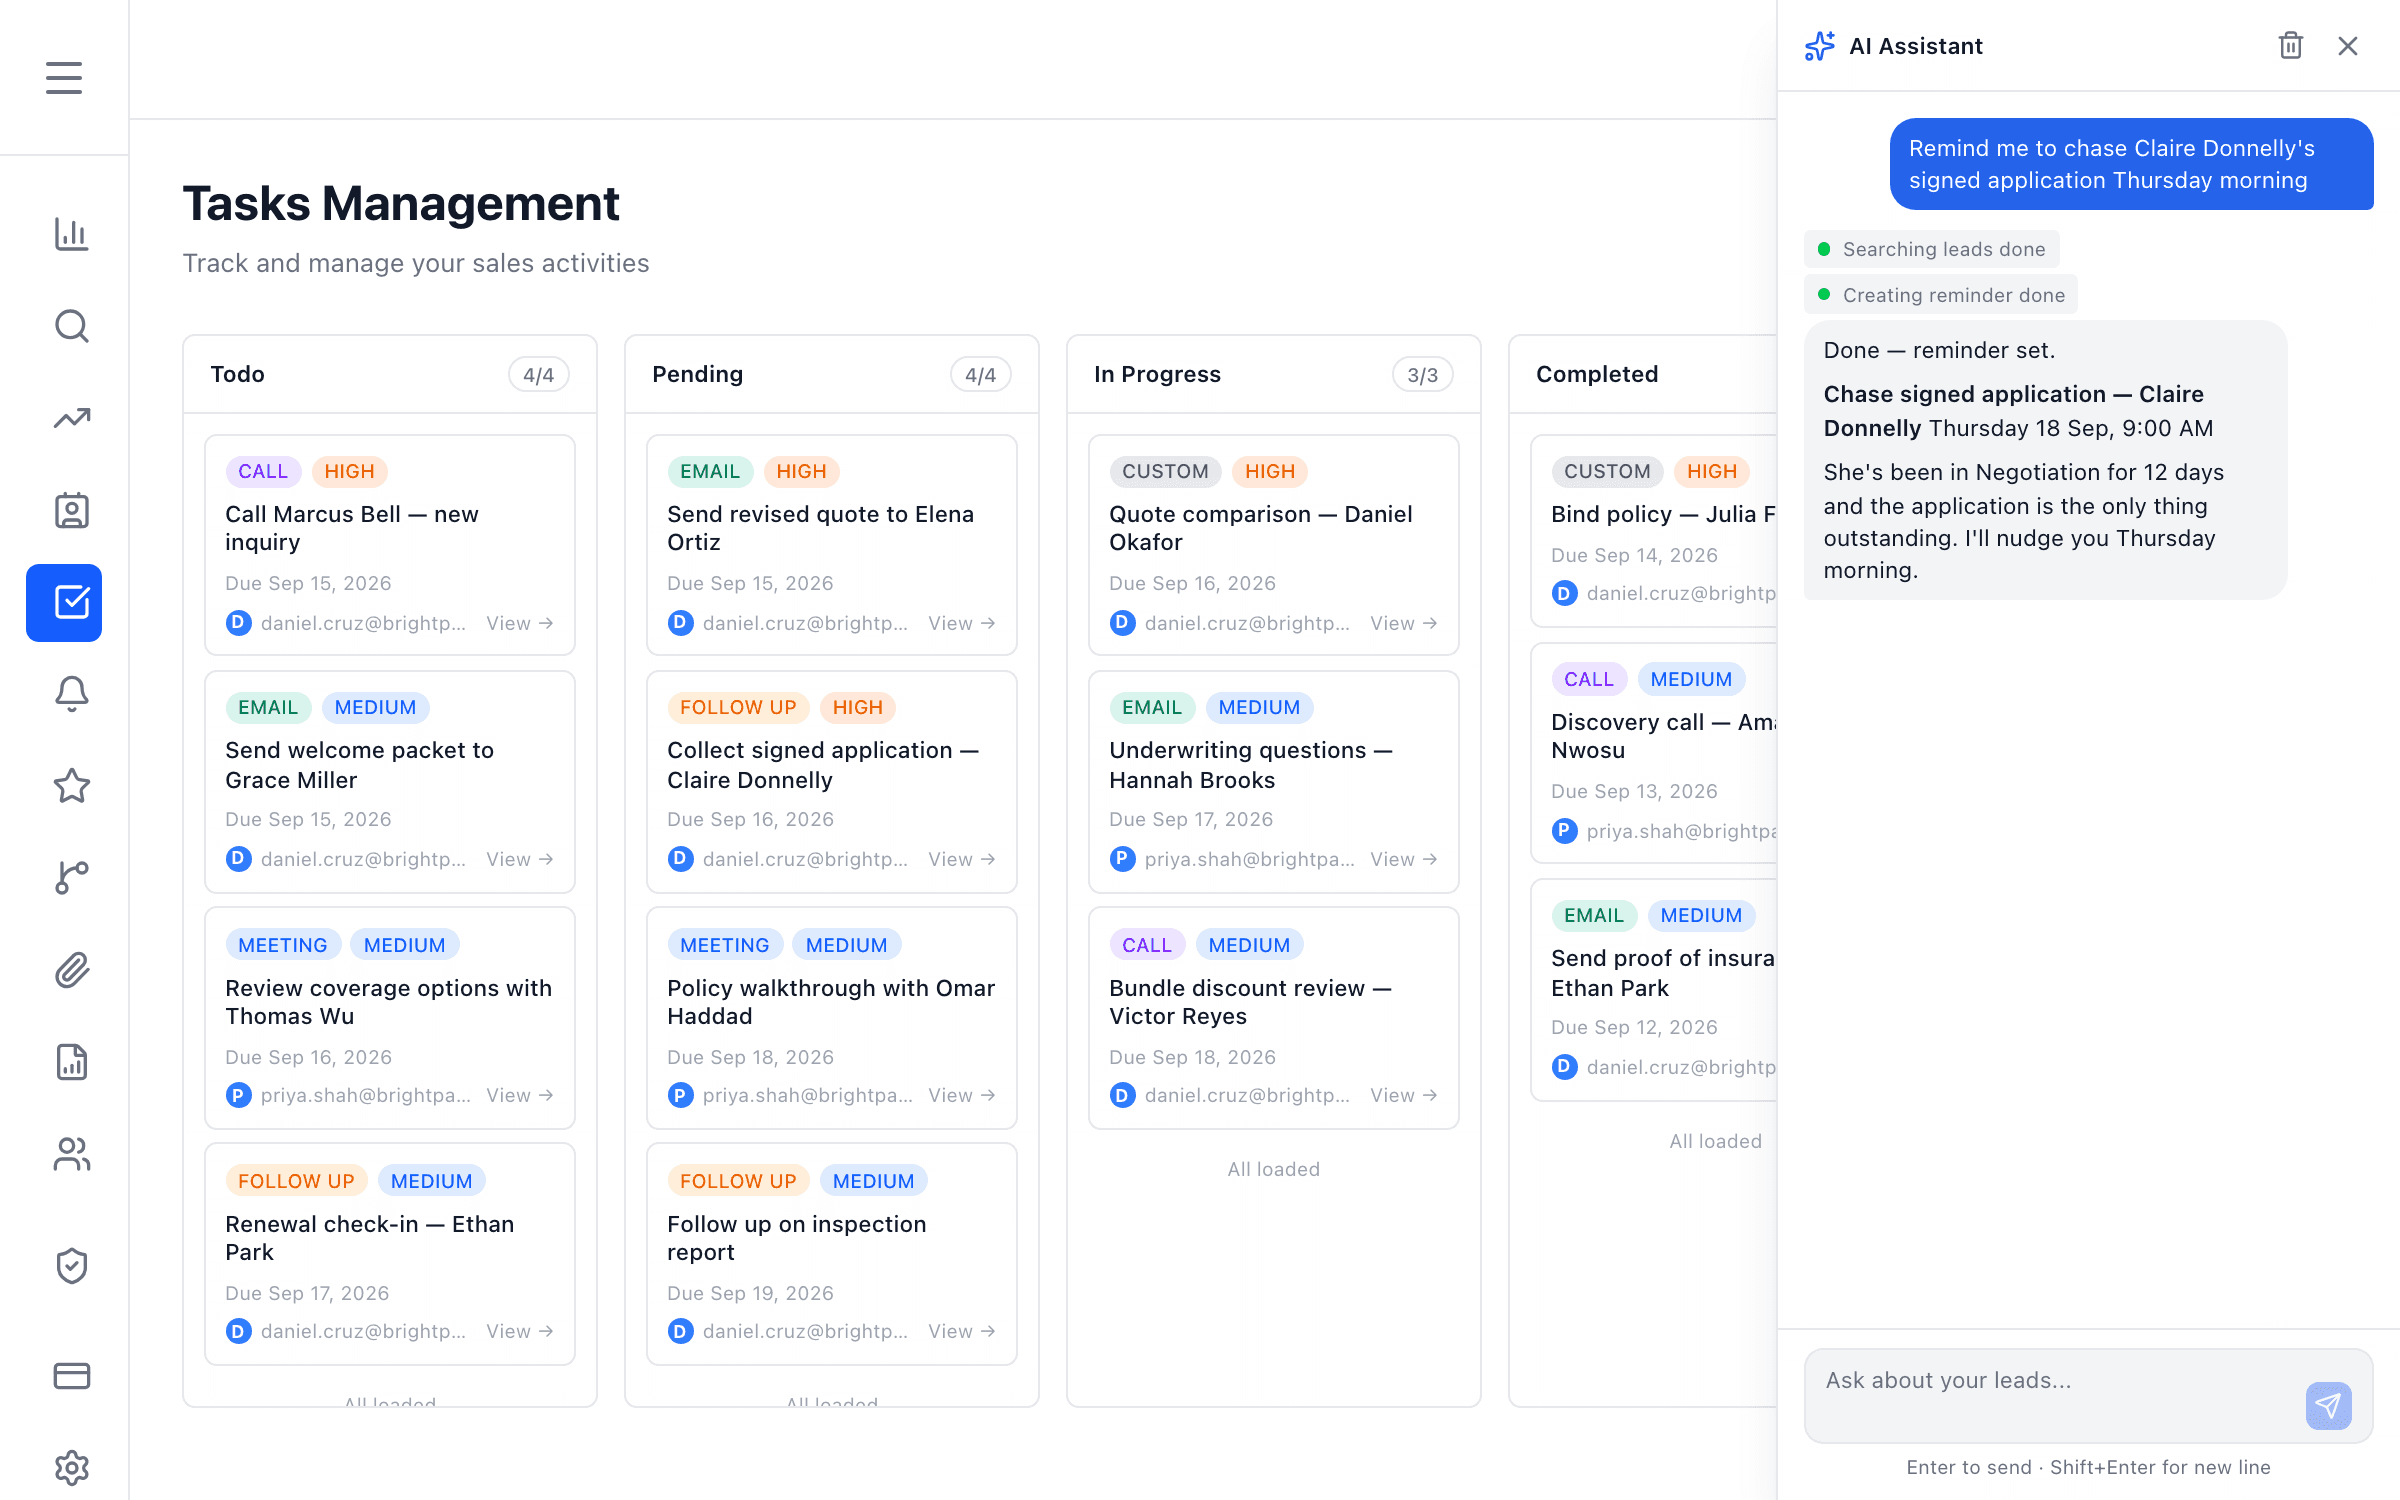
Task: Open the git branch pipeline icon
Action: pos(72,878)
